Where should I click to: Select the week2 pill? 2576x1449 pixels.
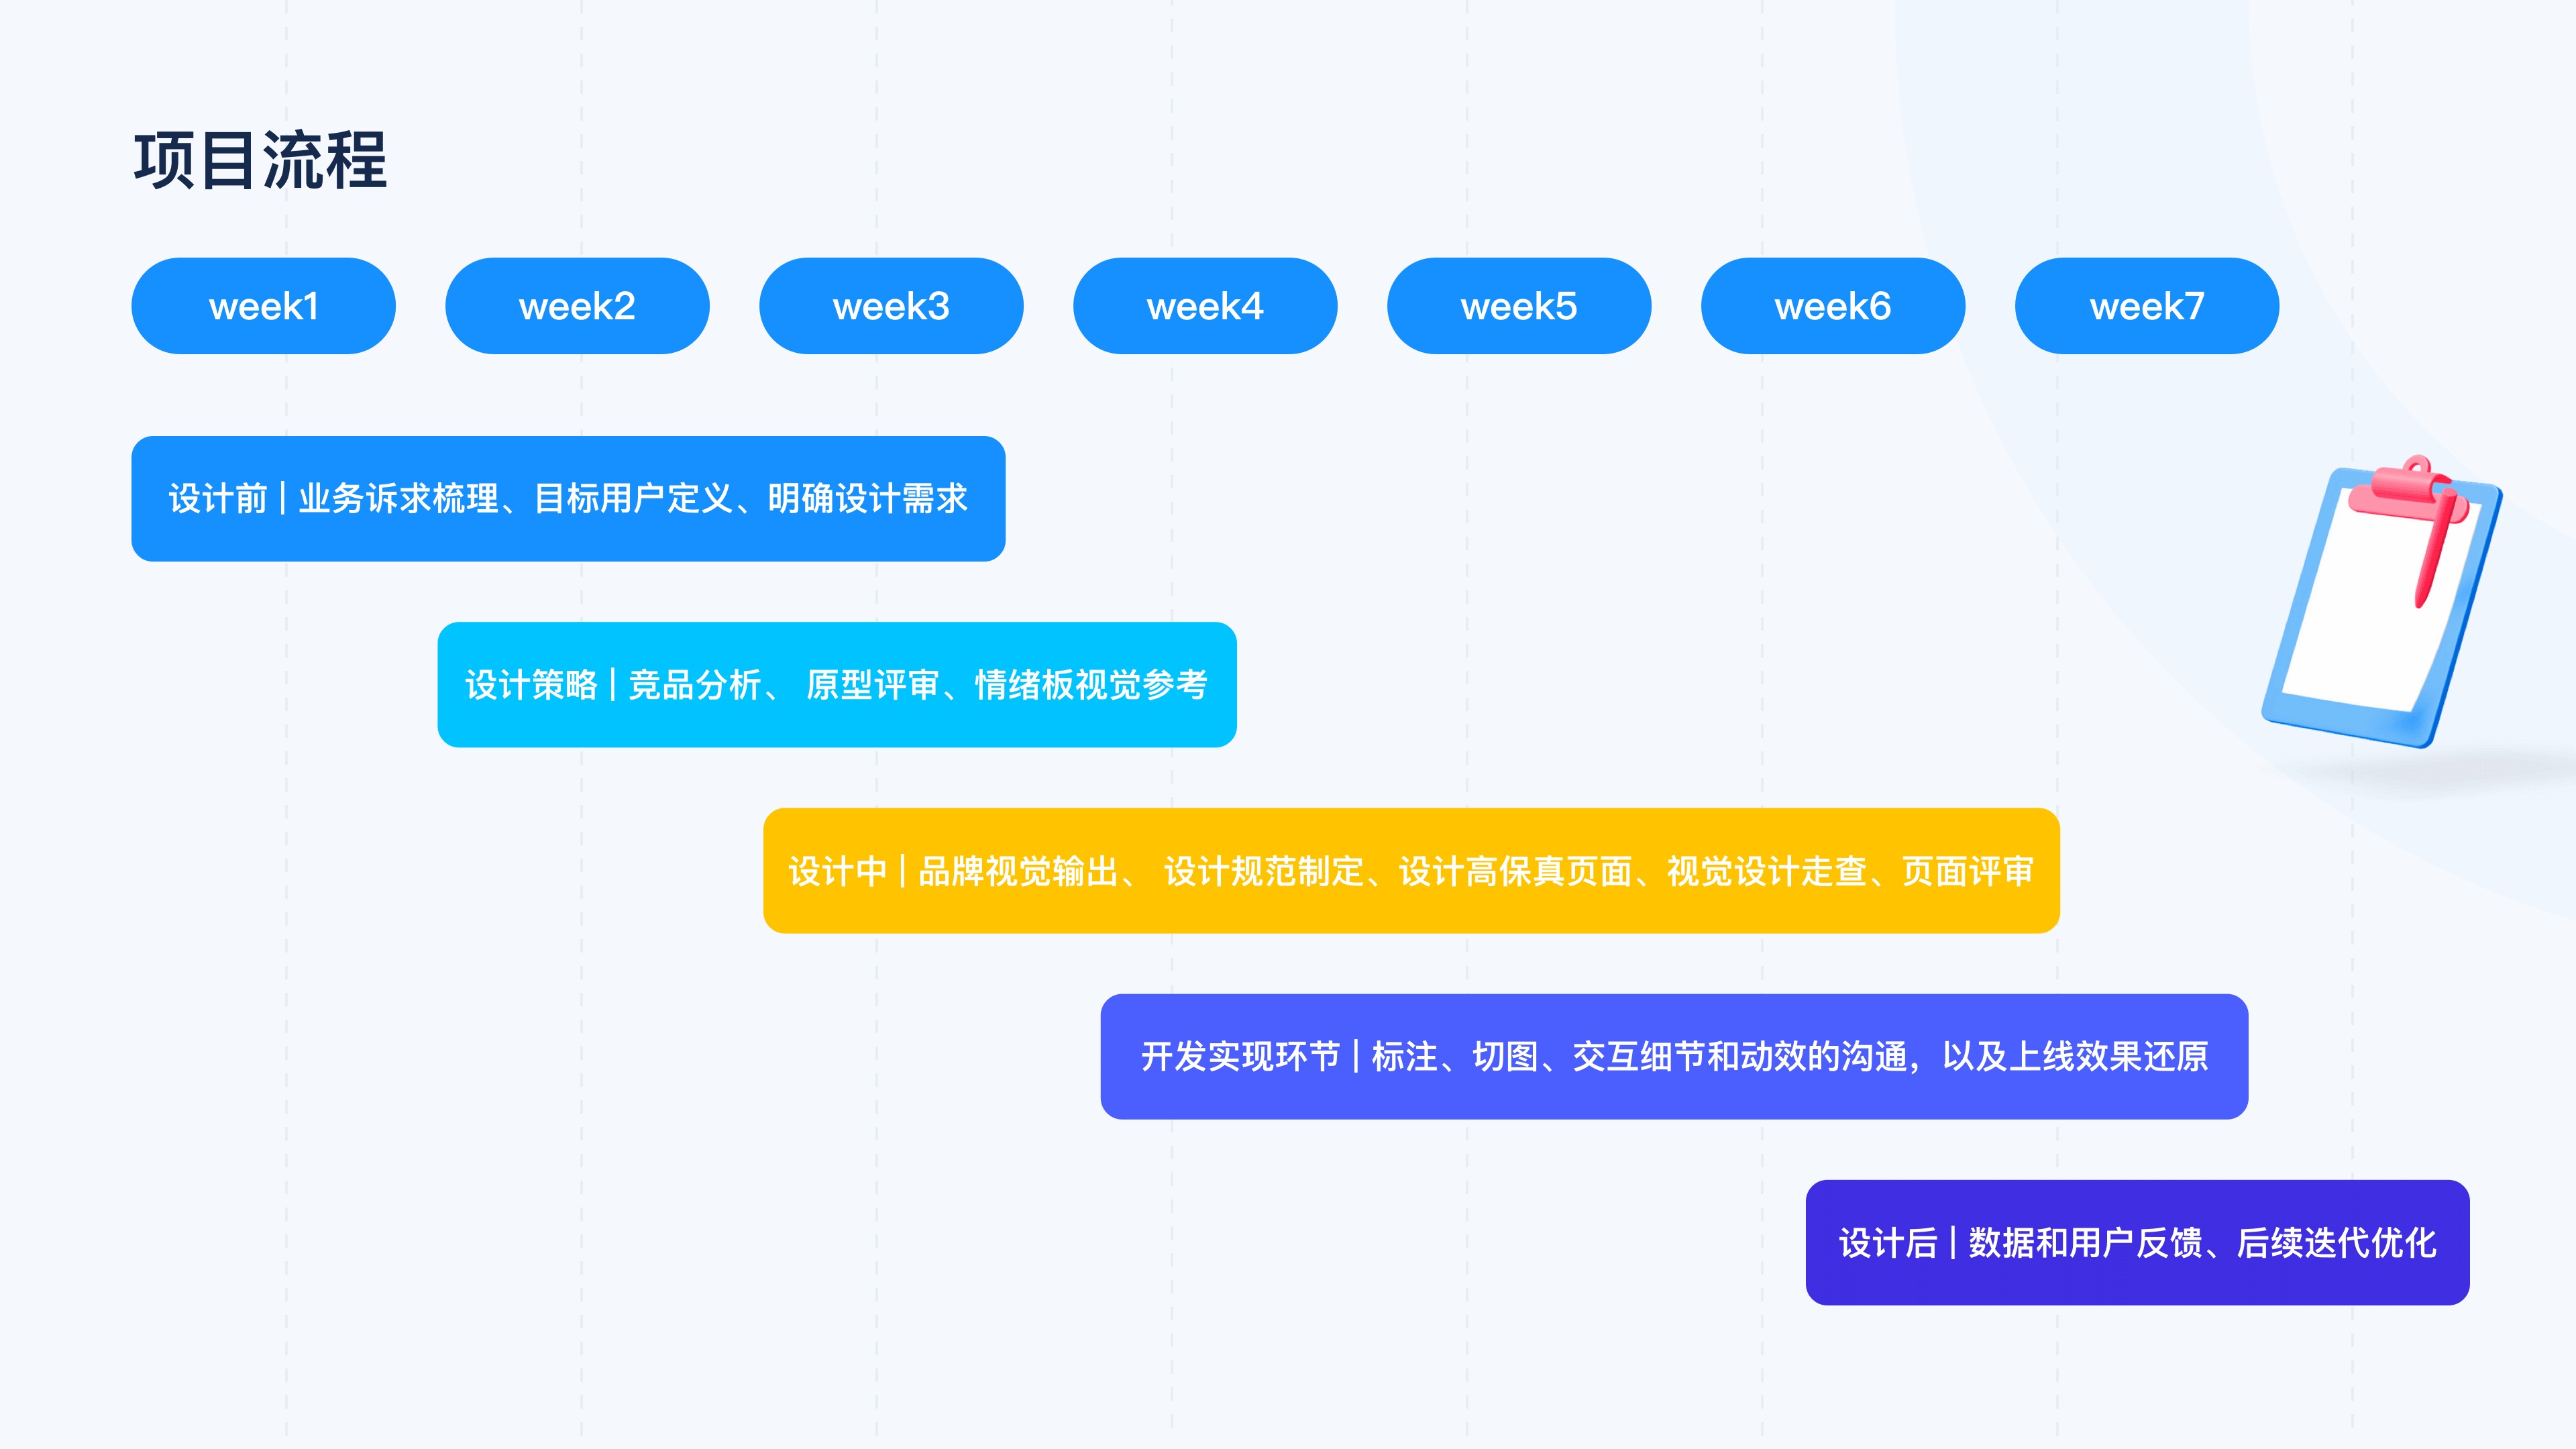point(577,306)
